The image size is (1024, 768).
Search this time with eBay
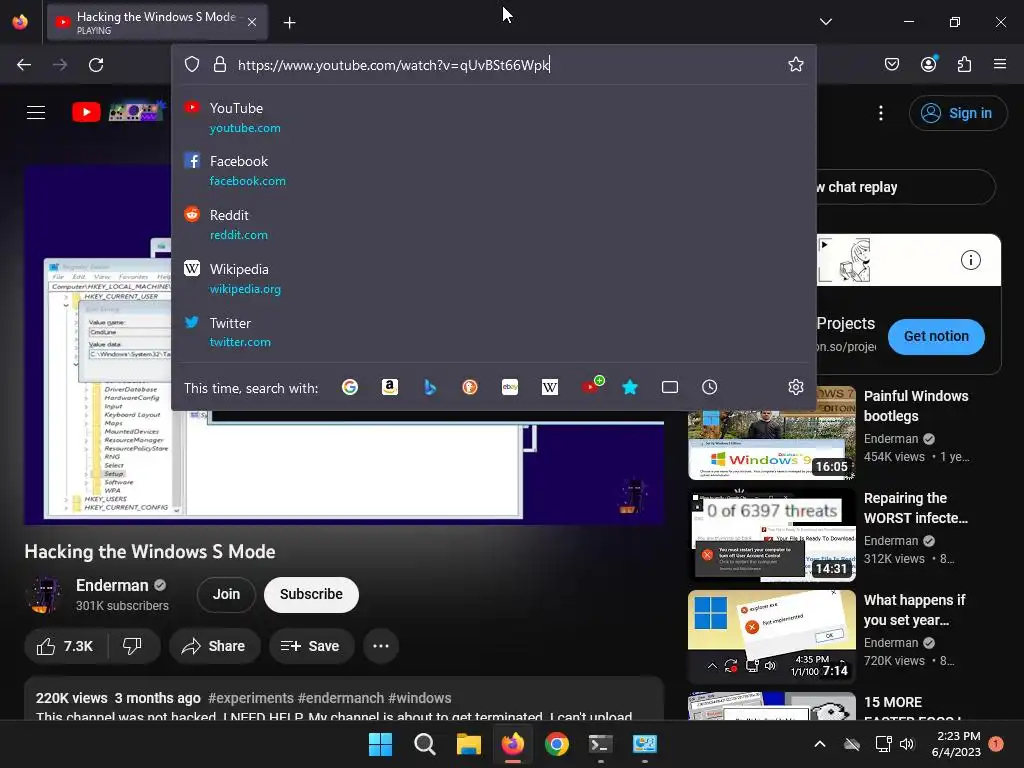pyautogui.click(x=510, y=387)
